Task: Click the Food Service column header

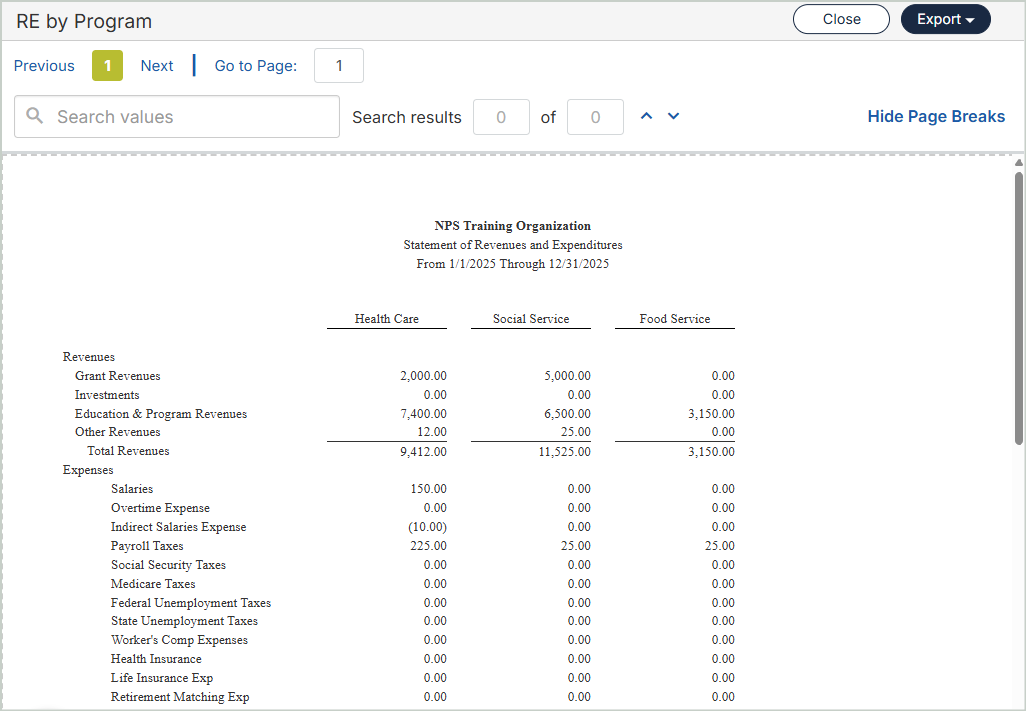Action: tap(675, 319)
